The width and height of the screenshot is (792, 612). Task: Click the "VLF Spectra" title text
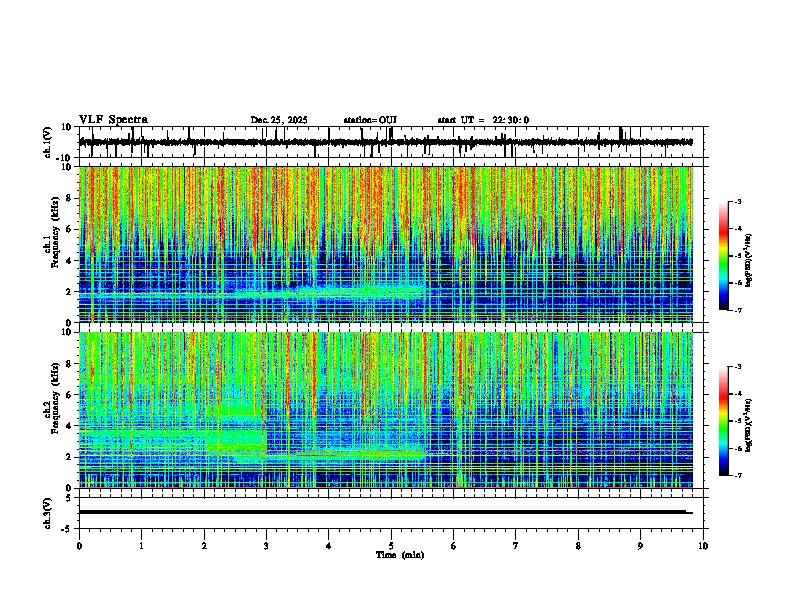coord(113,119)
